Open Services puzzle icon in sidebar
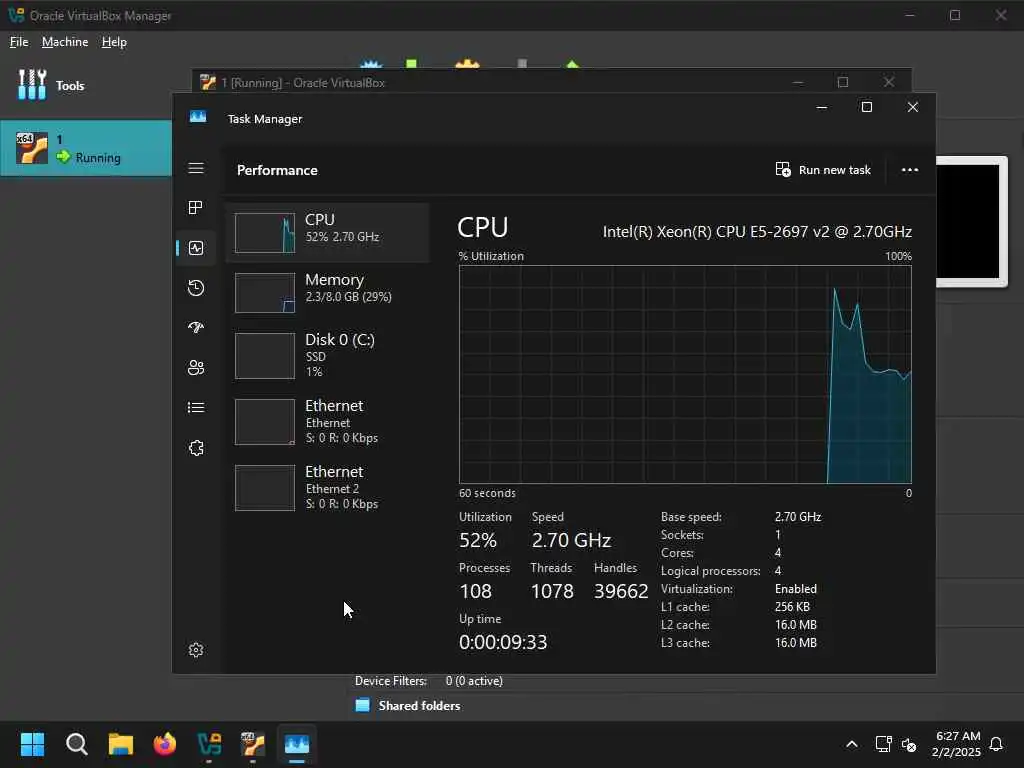 point(196,448)
